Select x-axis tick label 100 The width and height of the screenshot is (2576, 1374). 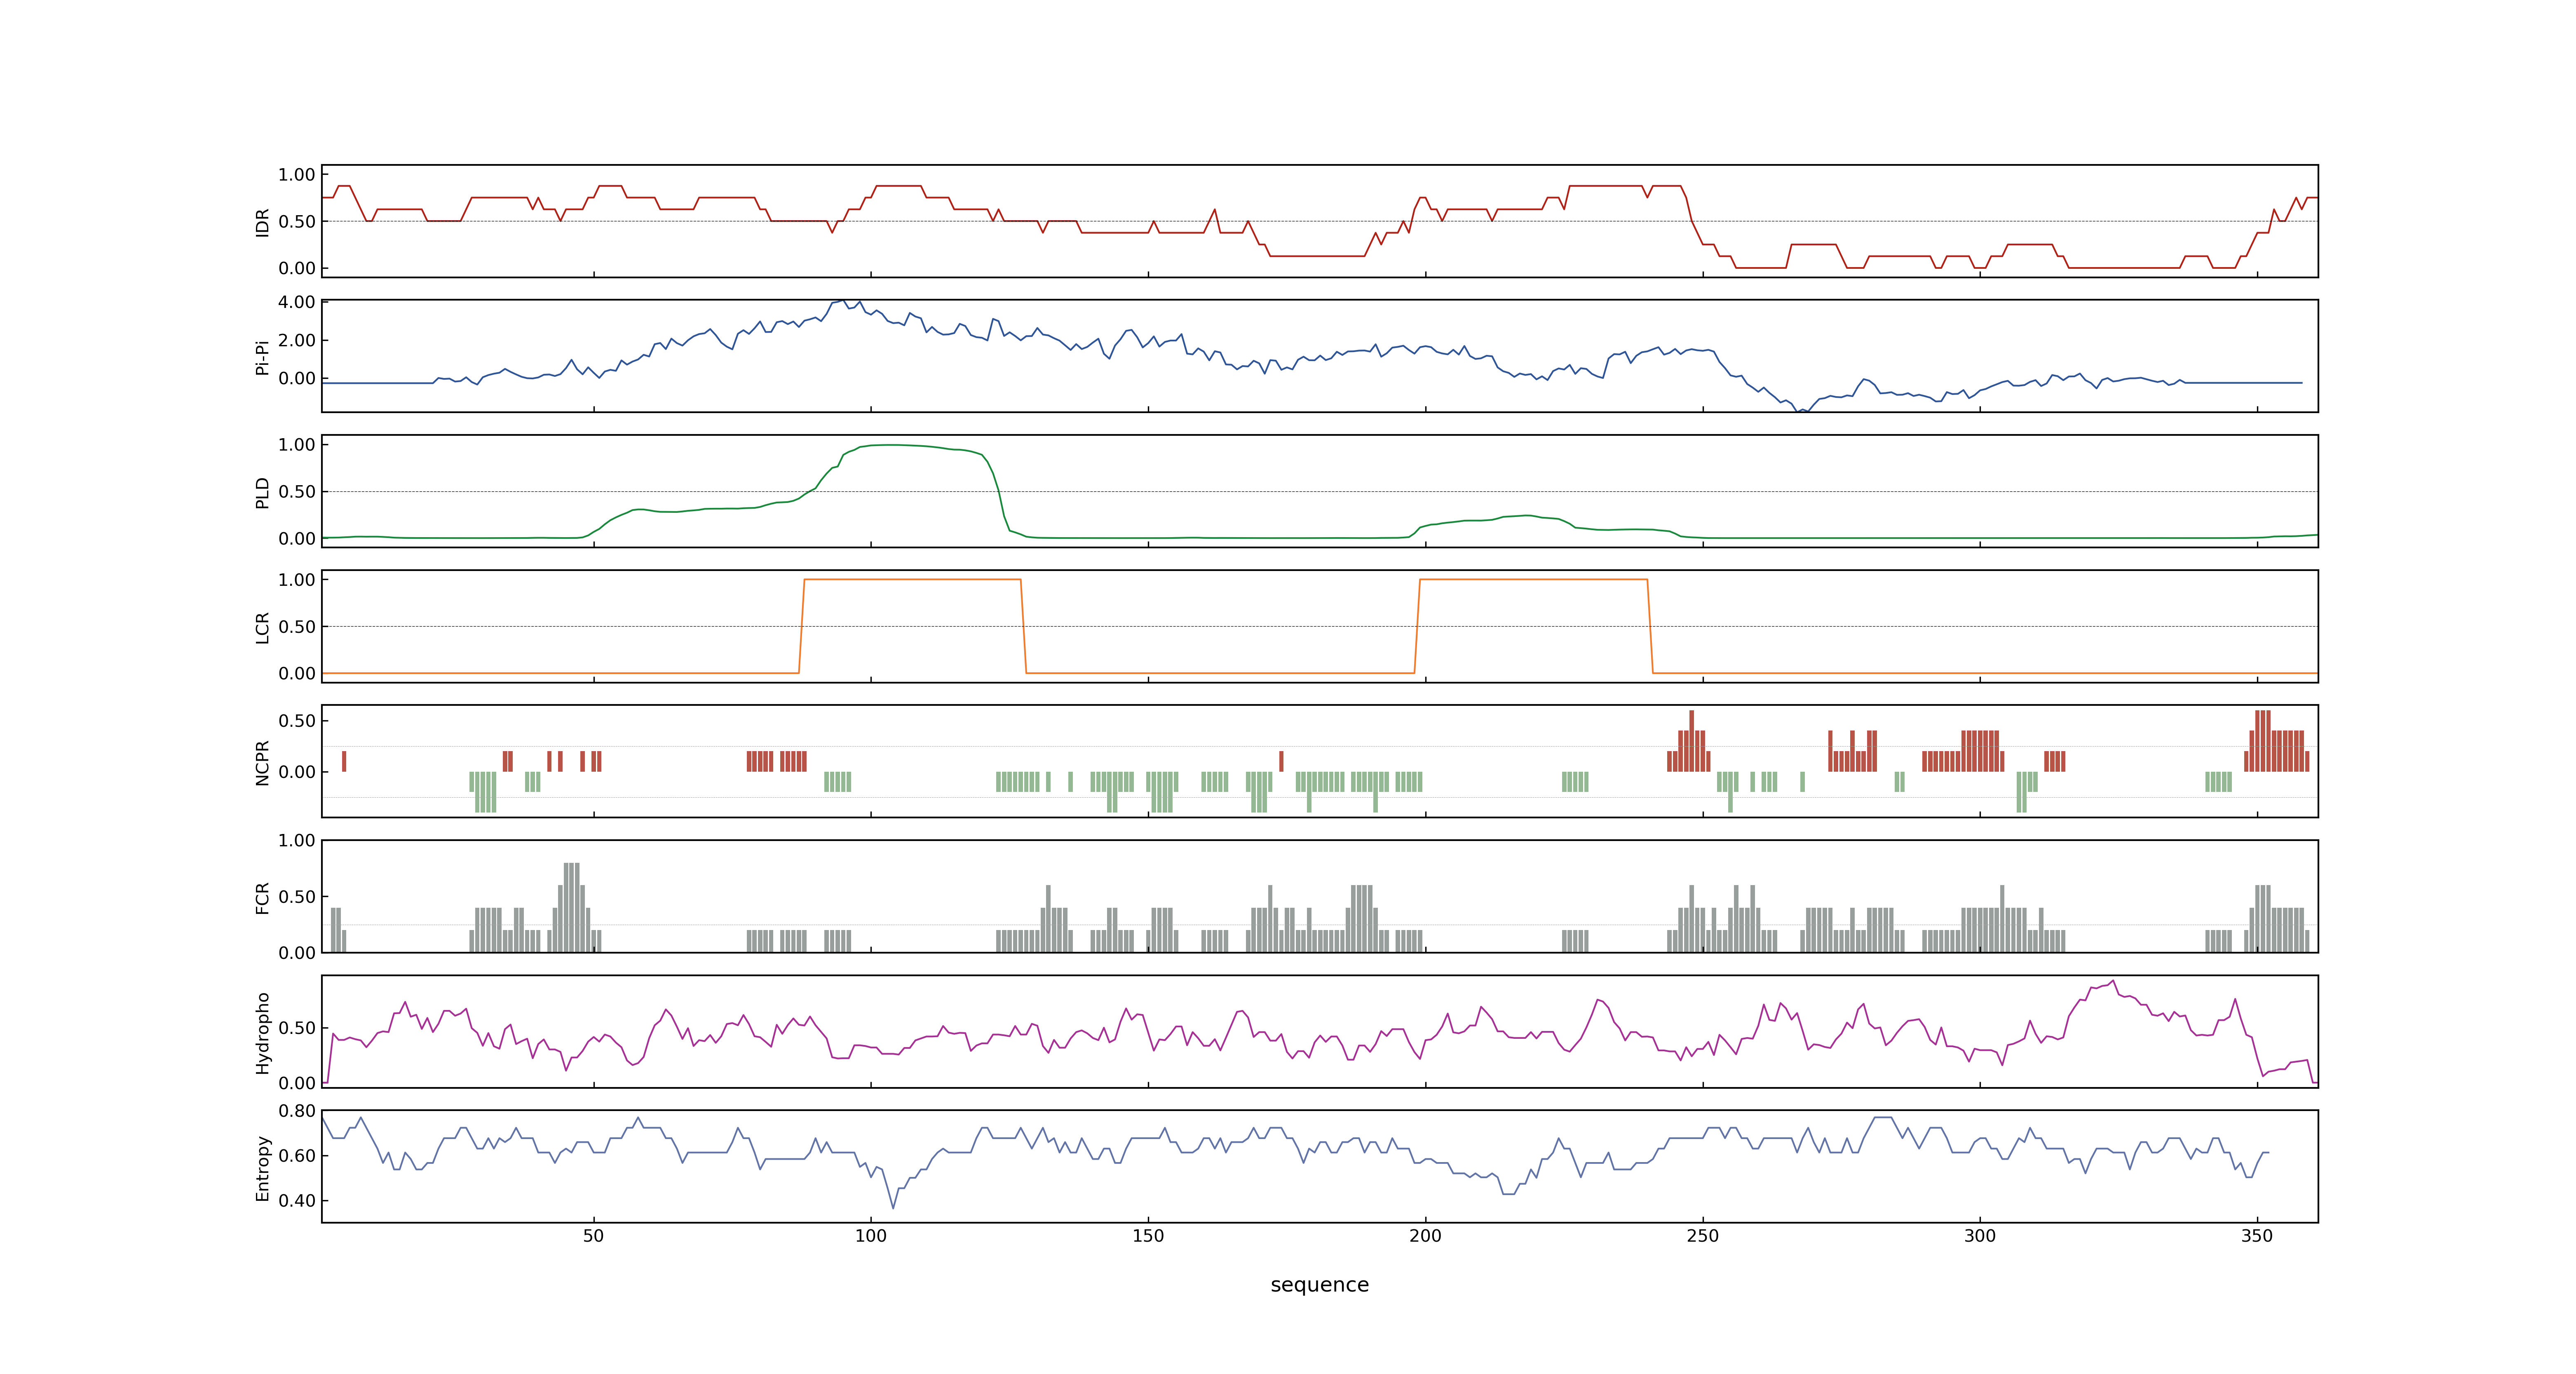(870, 1236)
